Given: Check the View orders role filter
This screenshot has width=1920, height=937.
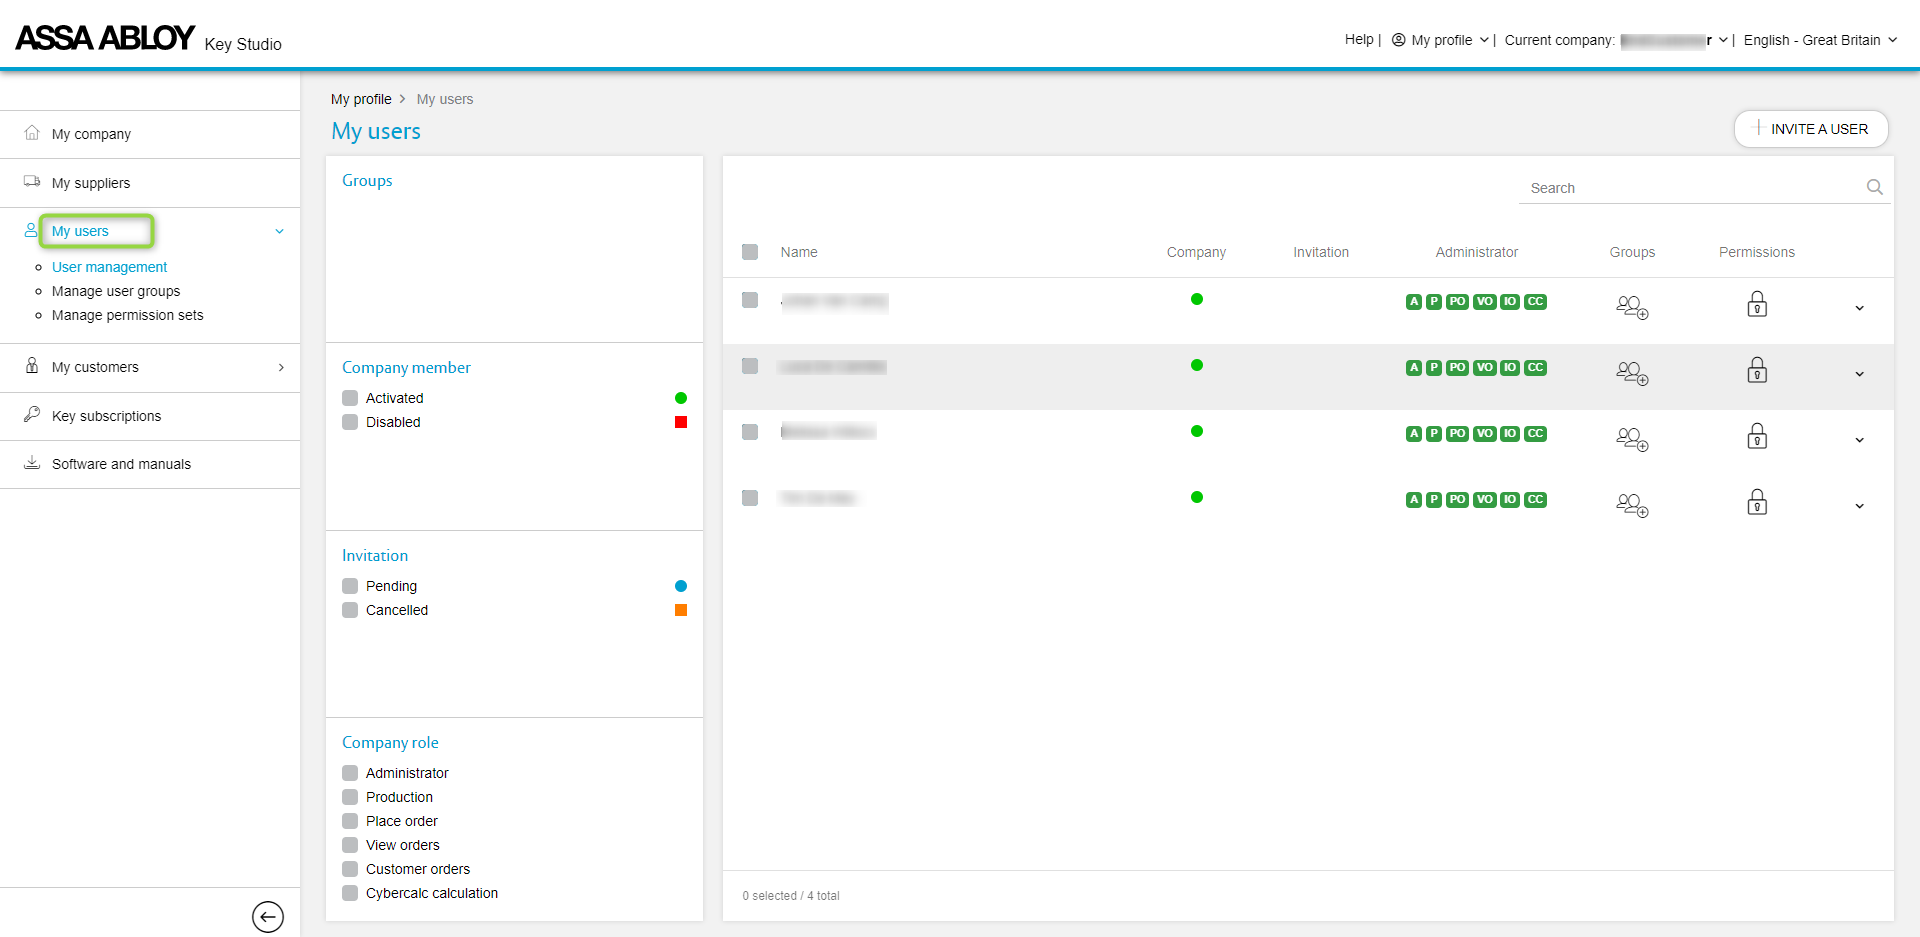Looking at the screenshot, I should [x=350, y=845].
